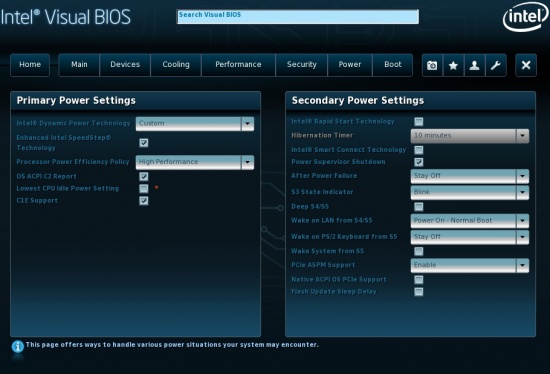Open the Cooling tab
Screen dimensions: 550x374
click(176, 65)
